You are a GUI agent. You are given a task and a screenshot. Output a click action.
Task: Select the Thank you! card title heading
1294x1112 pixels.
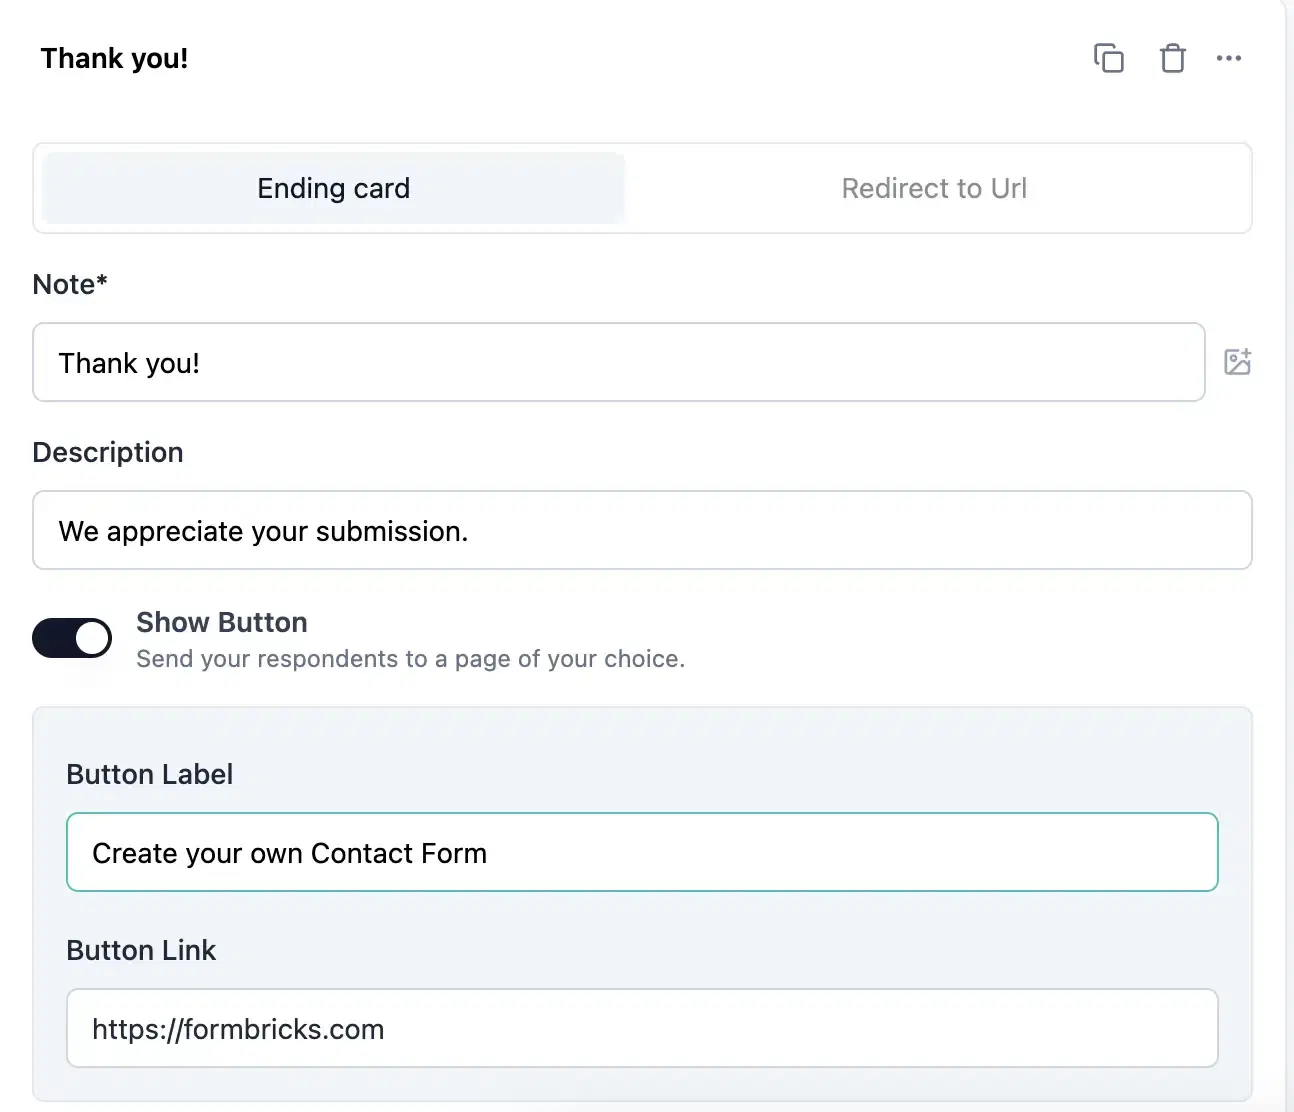point(114,58)
